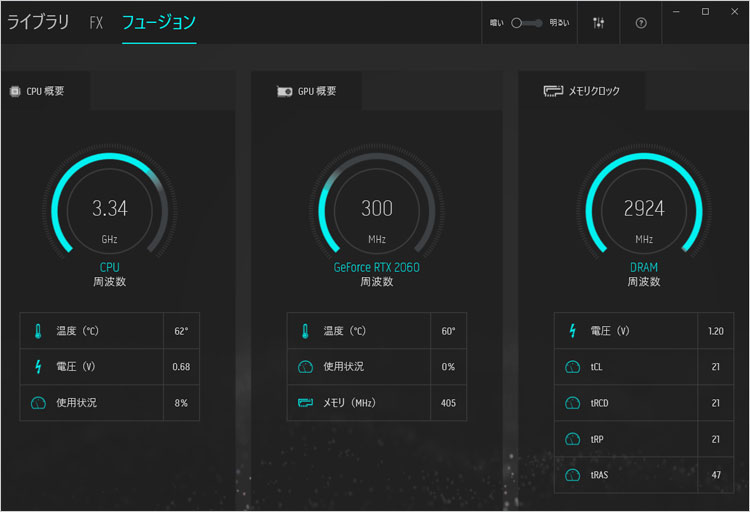The width and height of the screenshot is (750, 512).
Task: Click the GeForce RTX 2060 label
Action: coord(377,267)
